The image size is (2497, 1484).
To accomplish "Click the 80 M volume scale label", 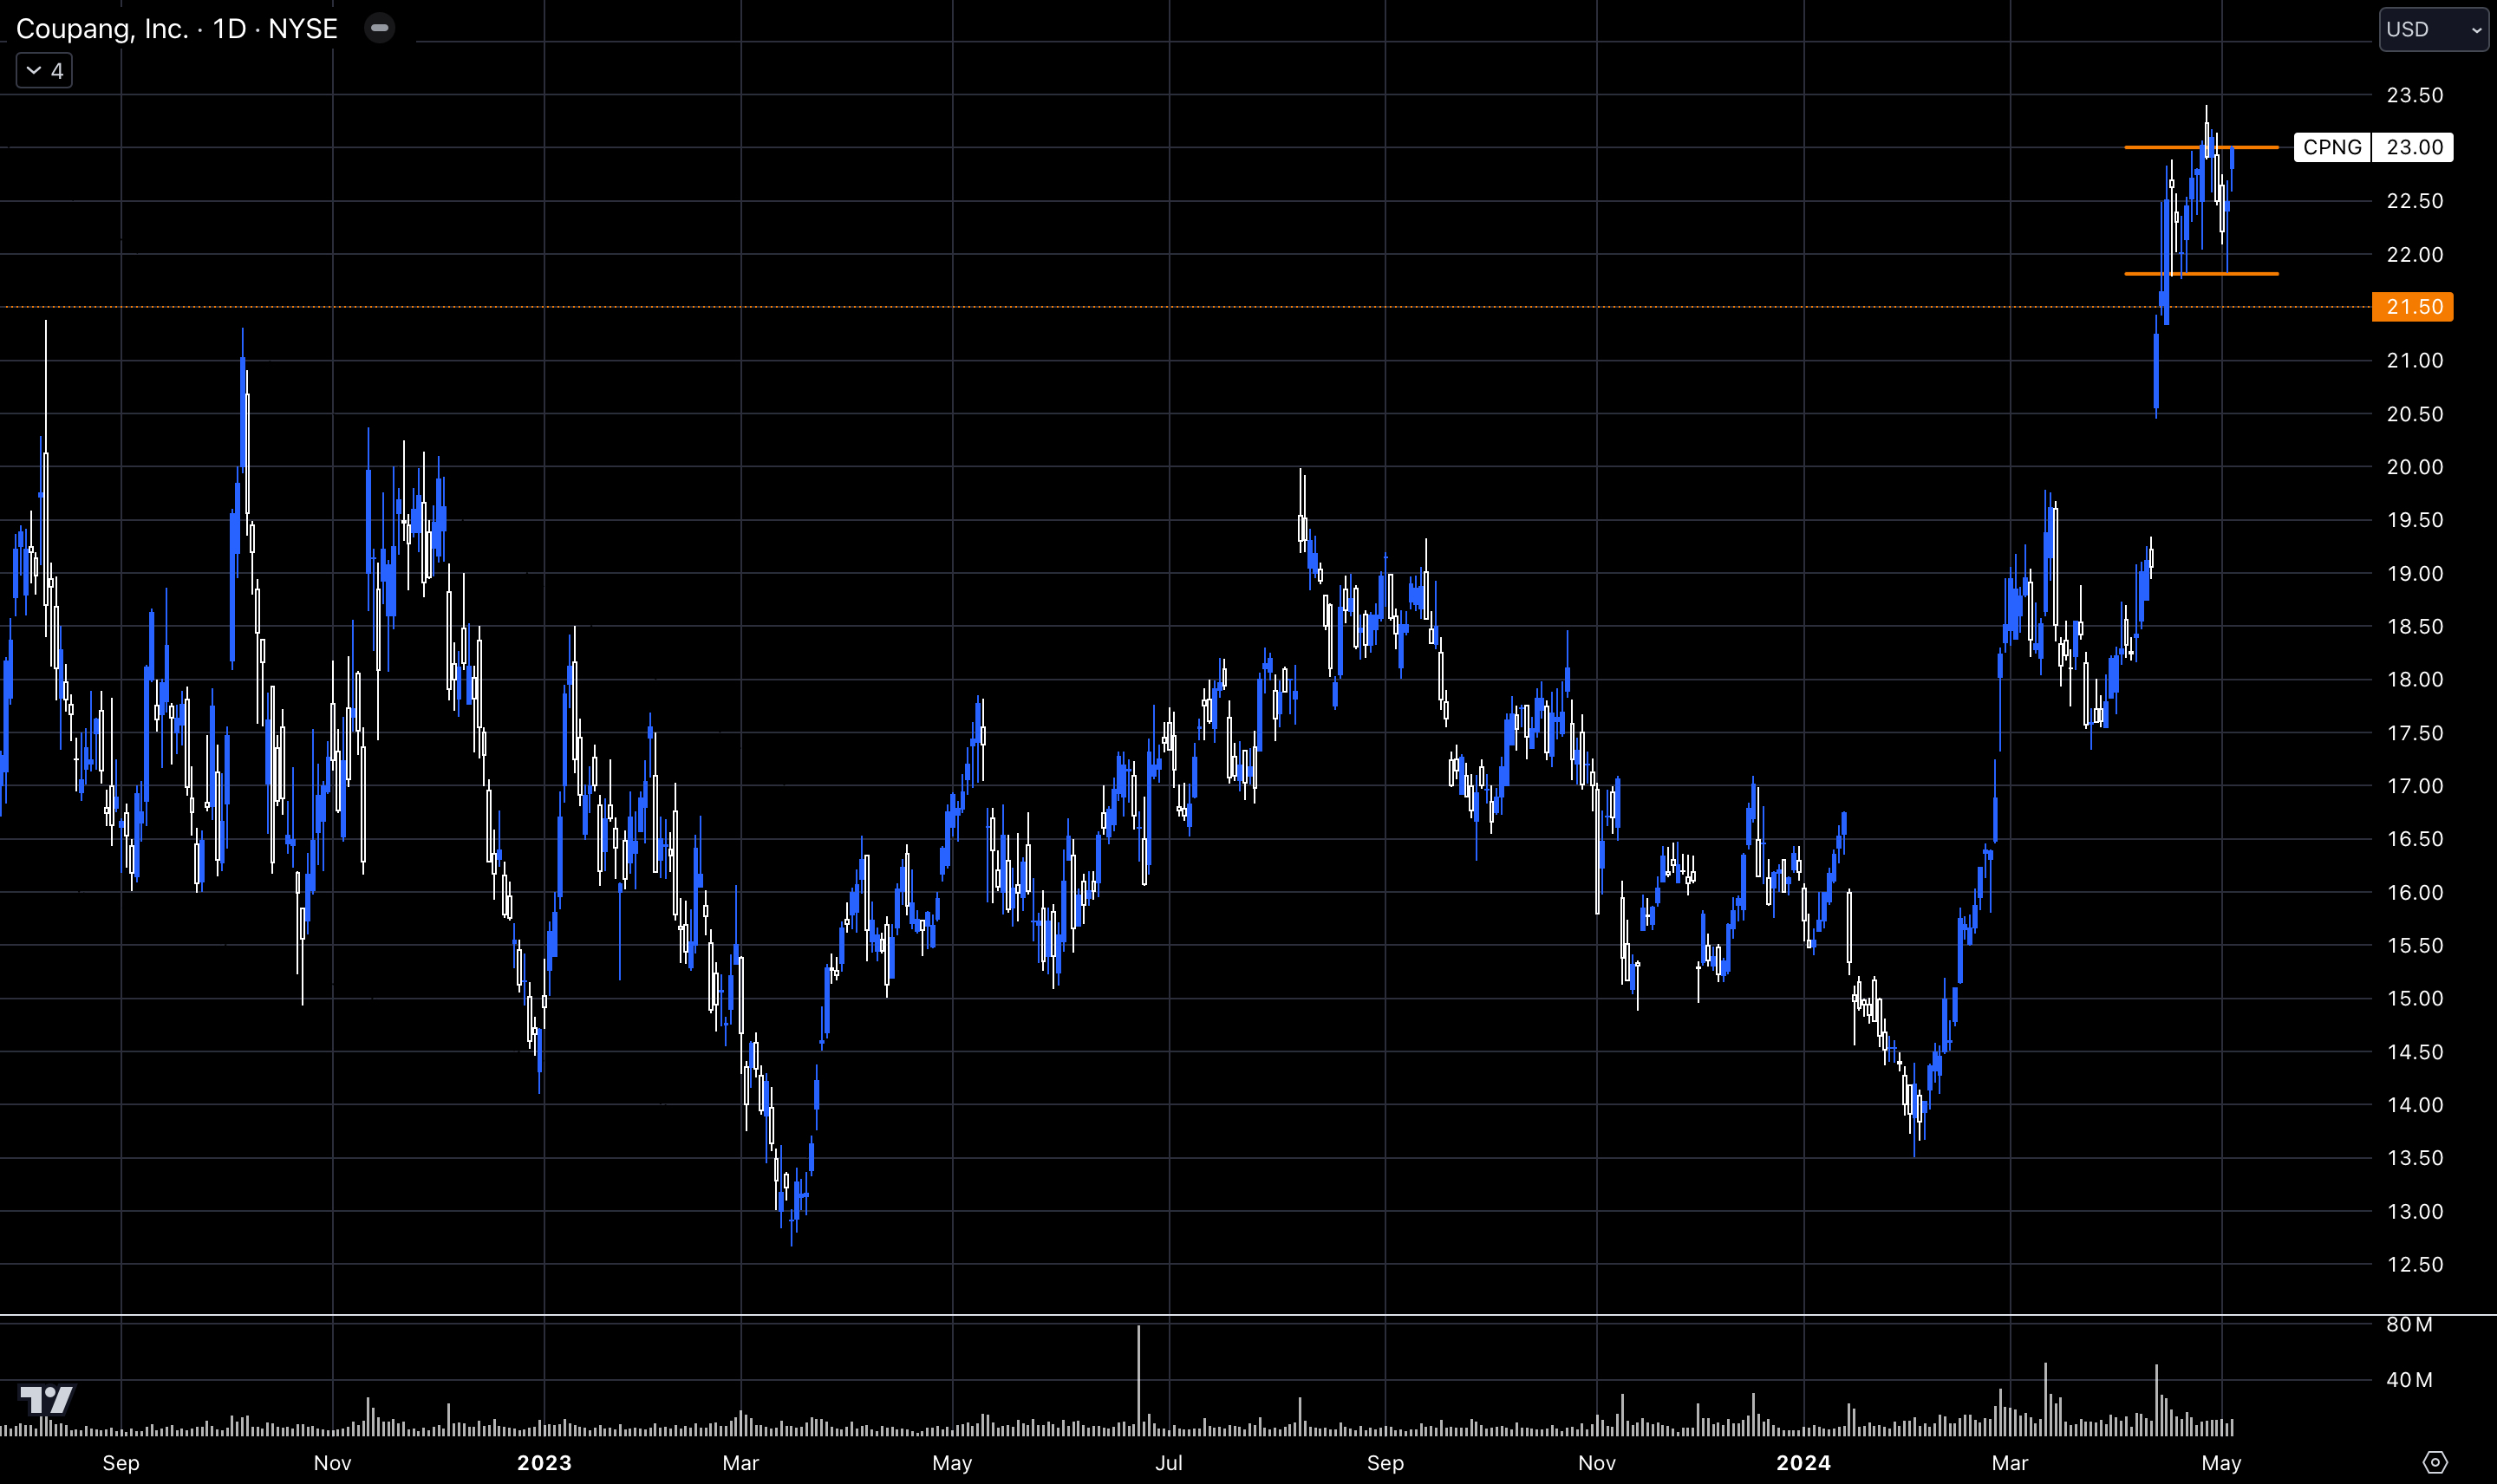I will 2409,1324.
